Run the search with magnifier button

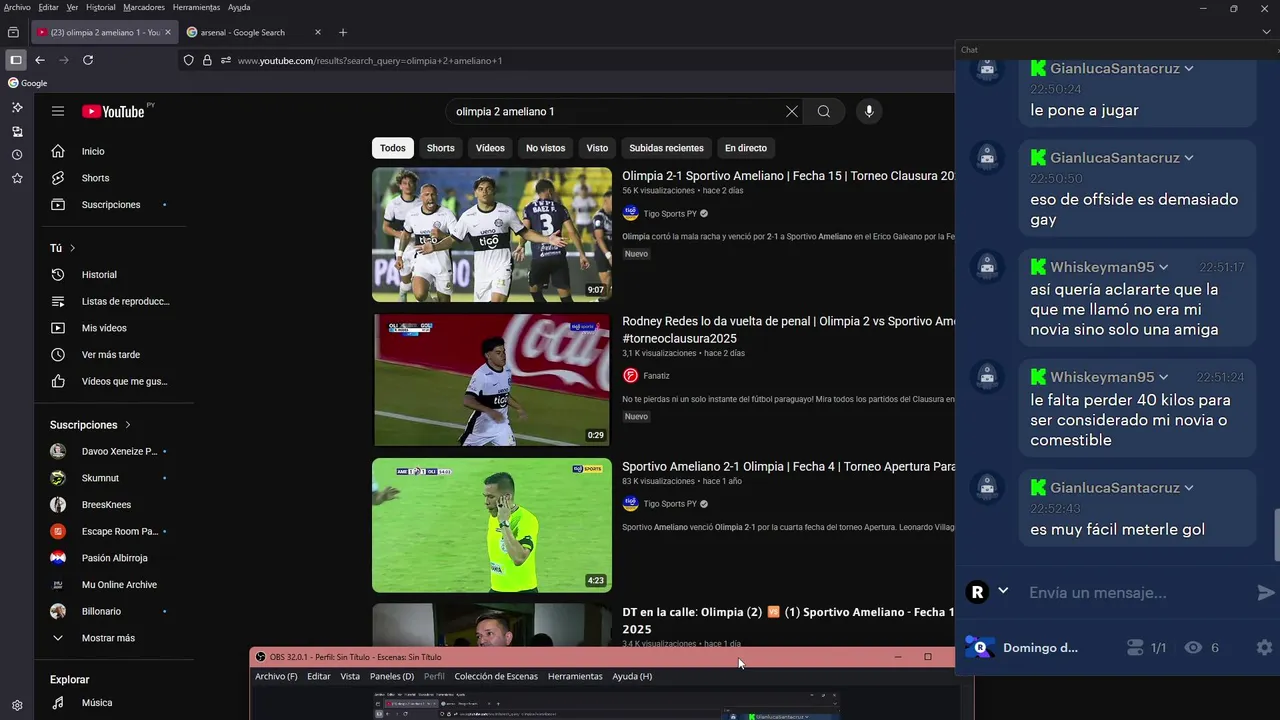(823, 111)
